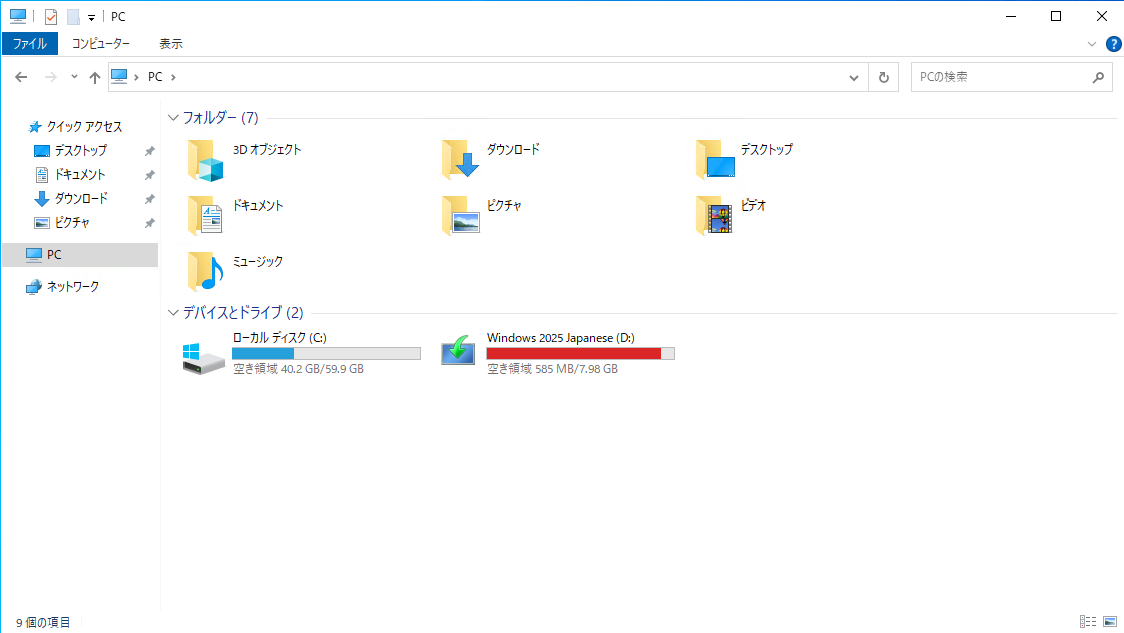
Task: Click the PCの検索 search field
Action: (1000, 77)
